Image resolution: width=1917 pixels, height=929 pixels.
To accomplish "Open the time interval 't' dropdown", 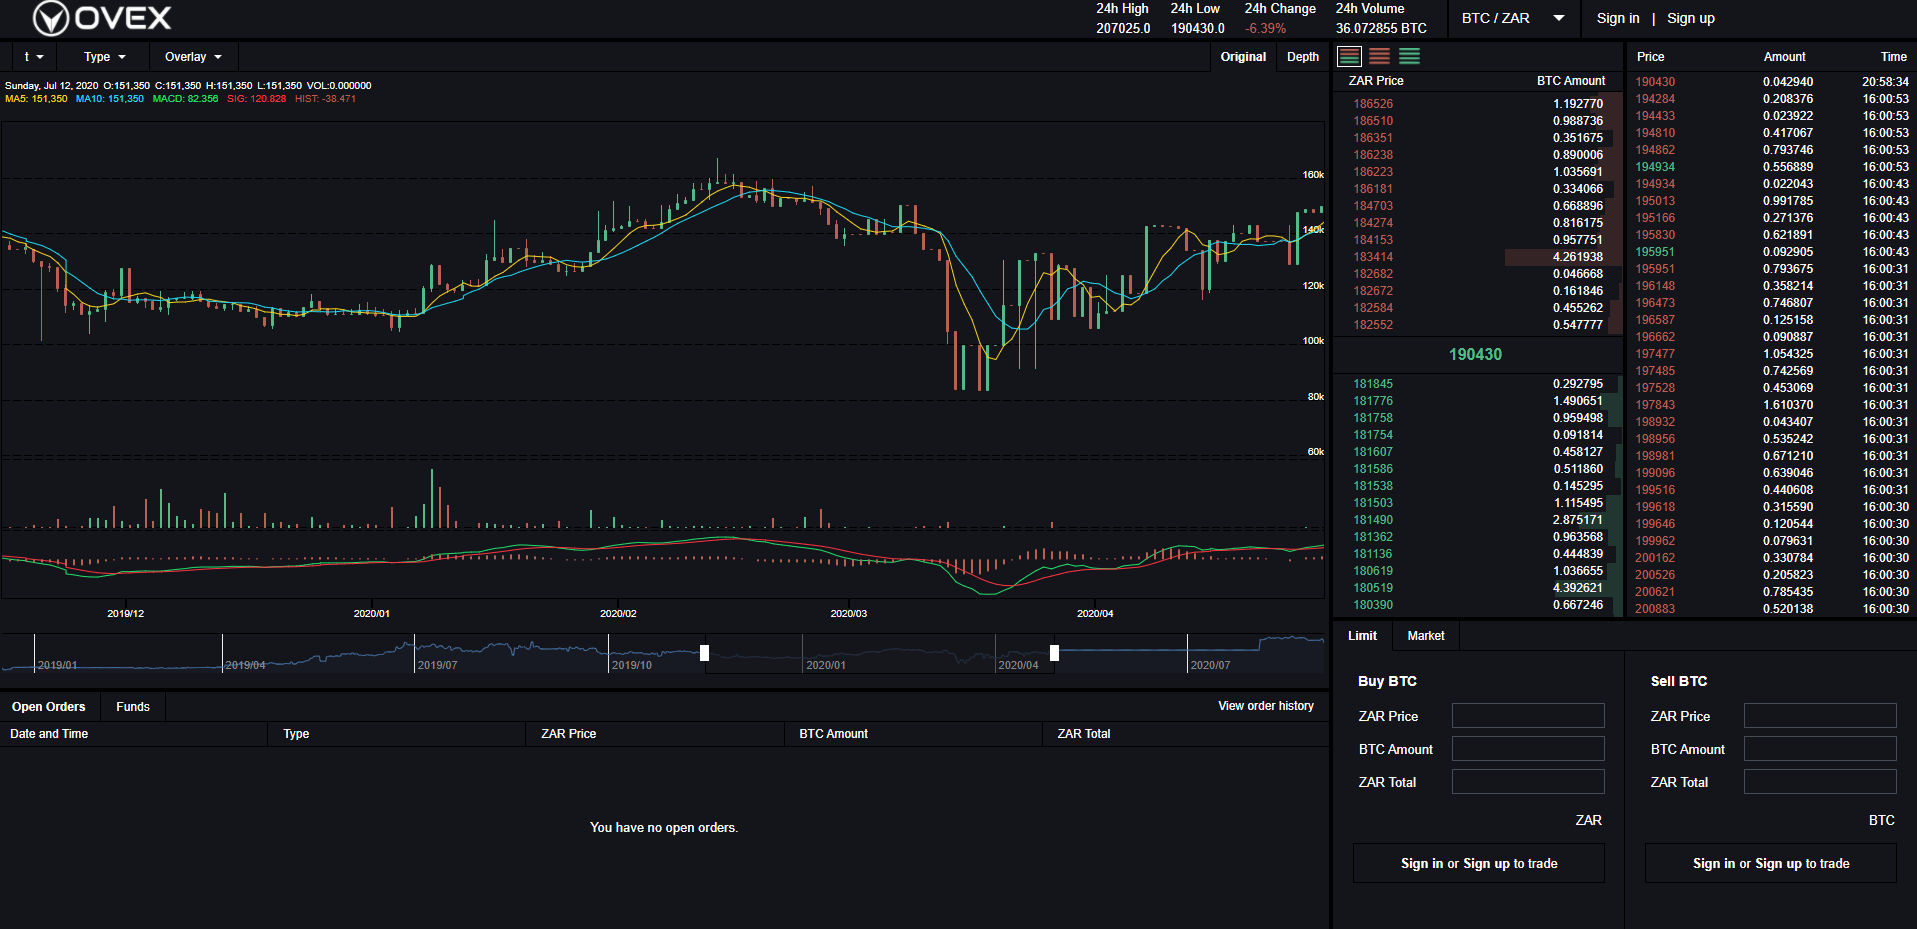I will pos(33,57).
